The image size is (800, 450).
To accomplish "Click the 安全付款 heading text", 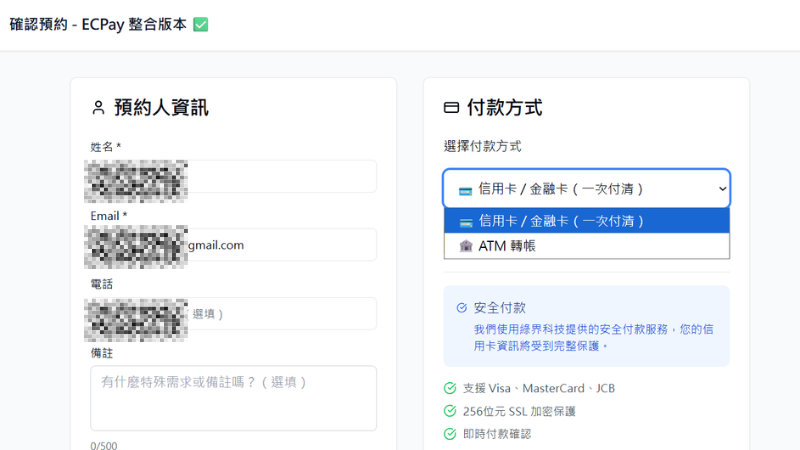I will [x=499, y=308].
